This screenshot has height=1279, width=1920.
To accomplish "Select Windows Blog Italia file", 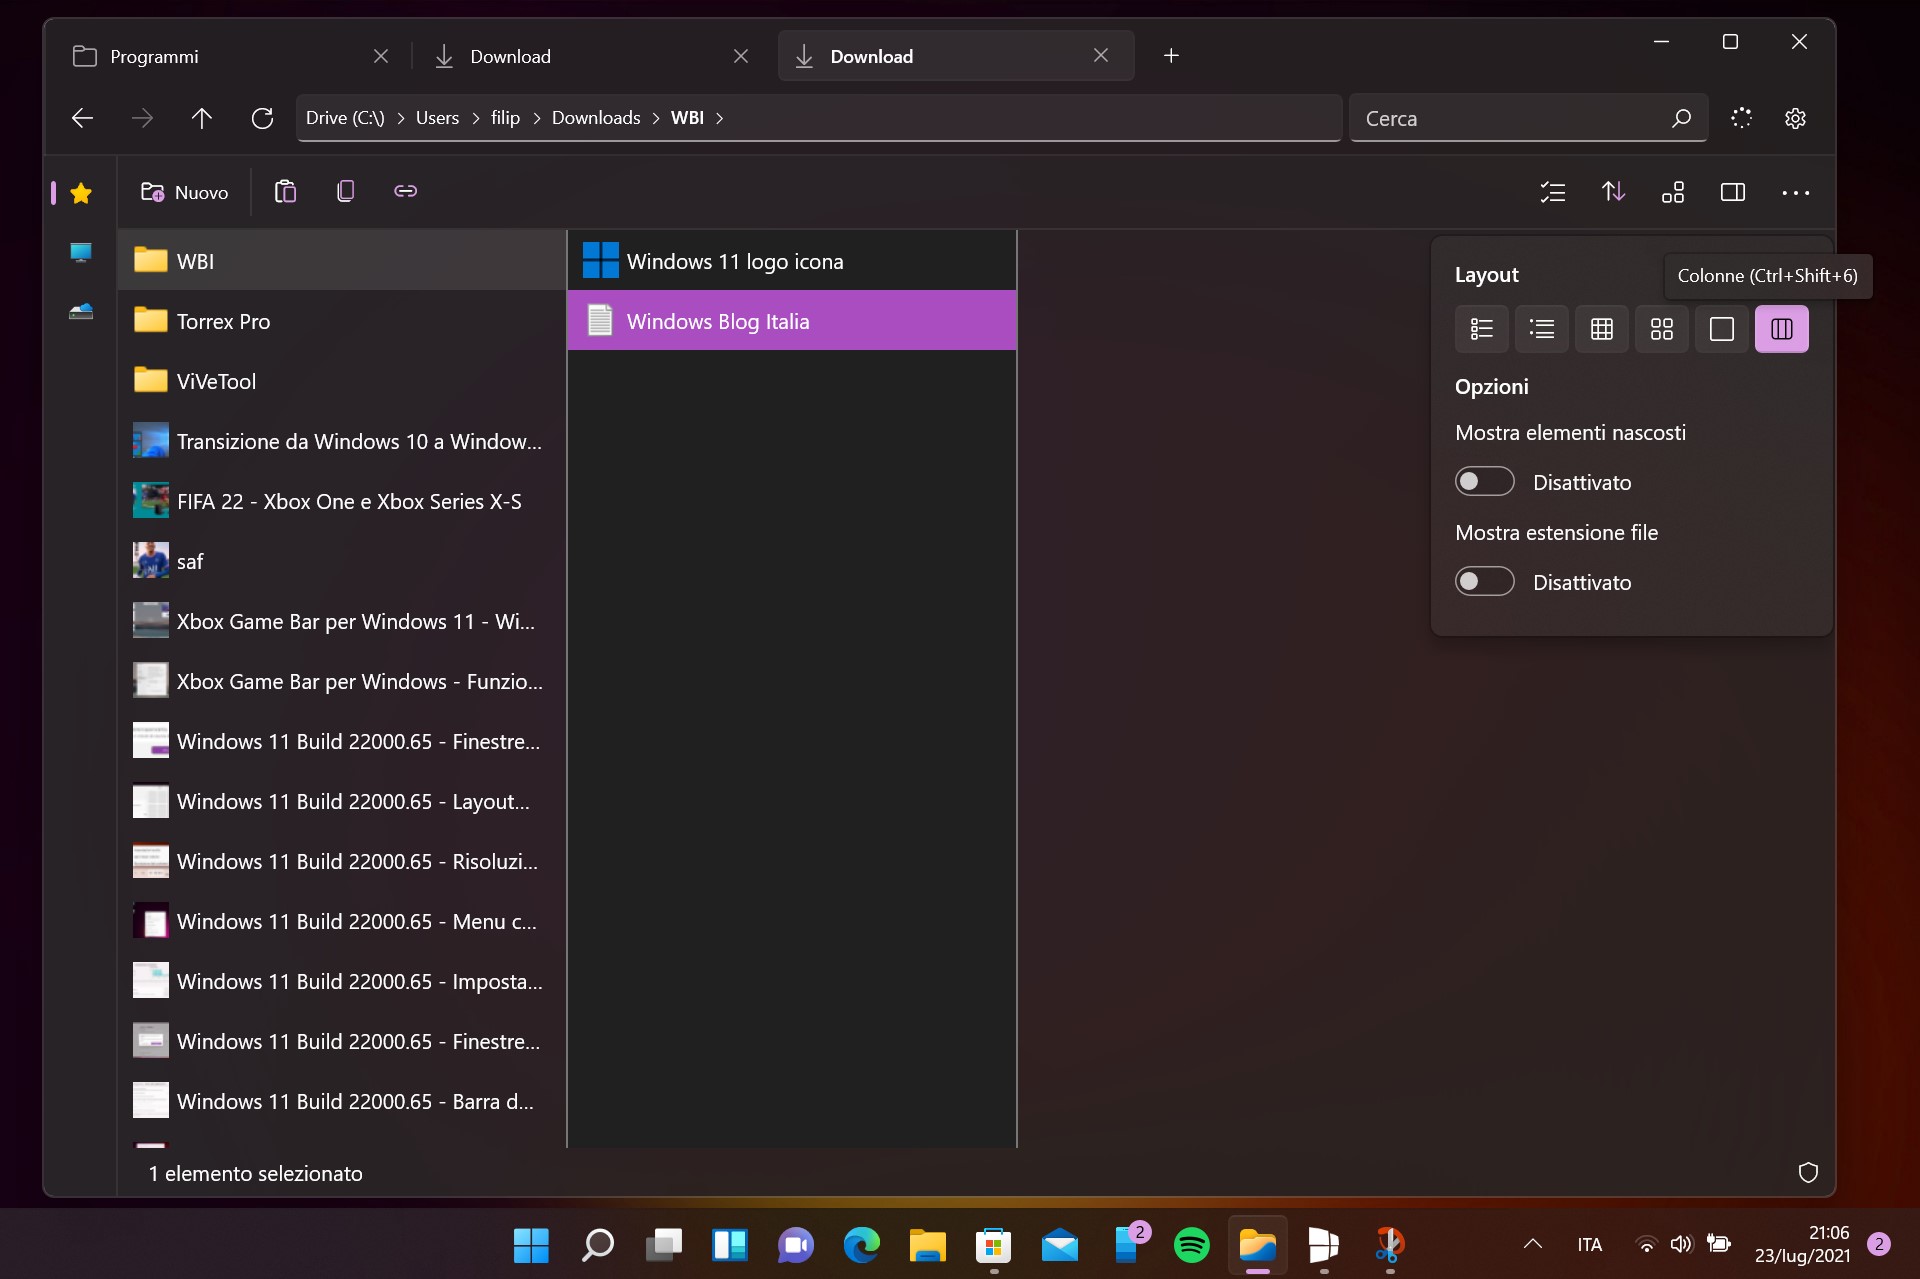I will click(792, 321).
